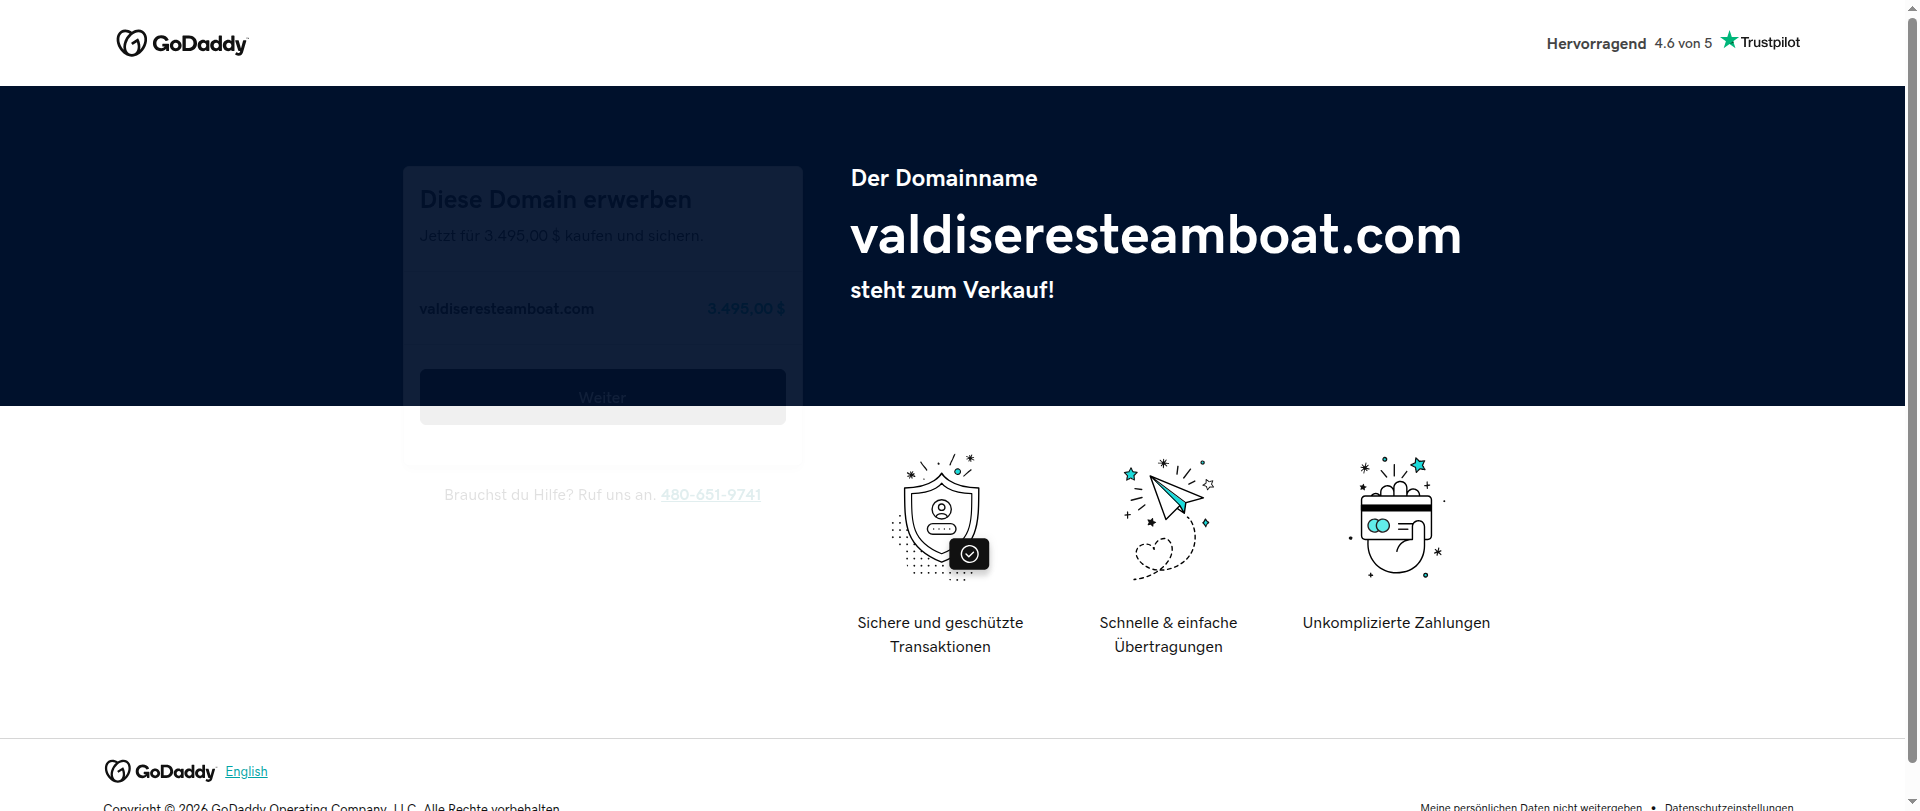Click the 3.495,00 $ price in the card
The width and height of the screenshot is (1920, 811).
tap(745, 309)
